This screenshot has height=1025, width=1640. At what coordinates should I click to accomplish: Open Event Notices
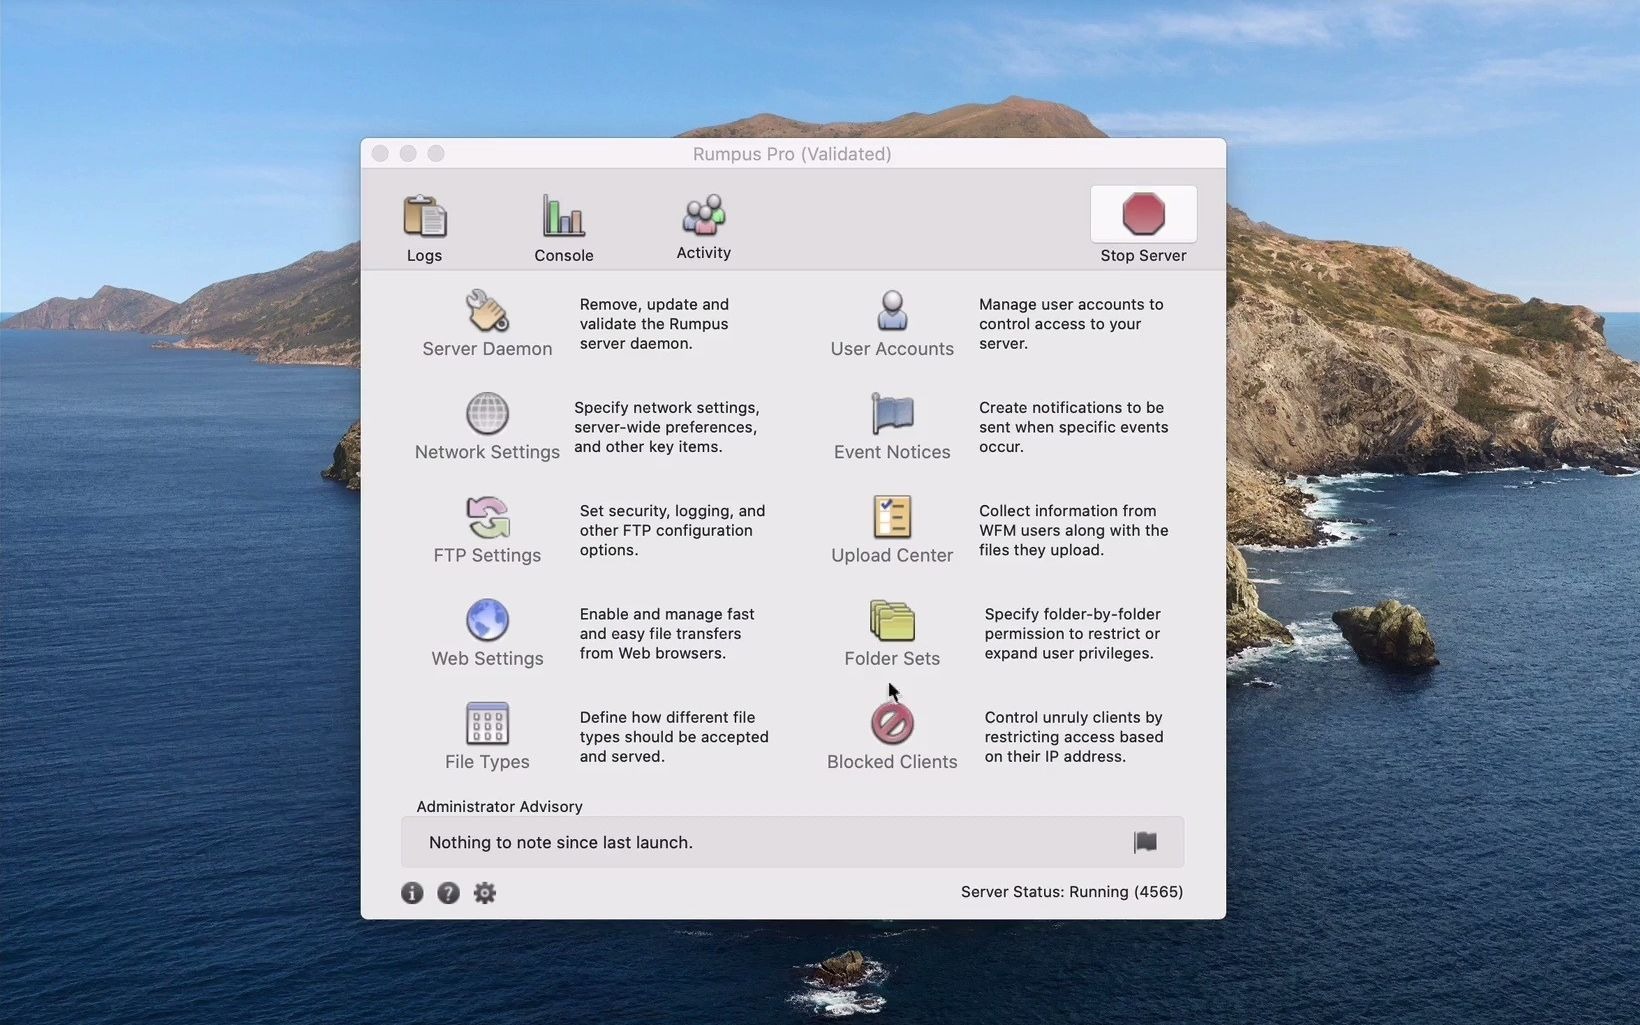tap(891, 427)
